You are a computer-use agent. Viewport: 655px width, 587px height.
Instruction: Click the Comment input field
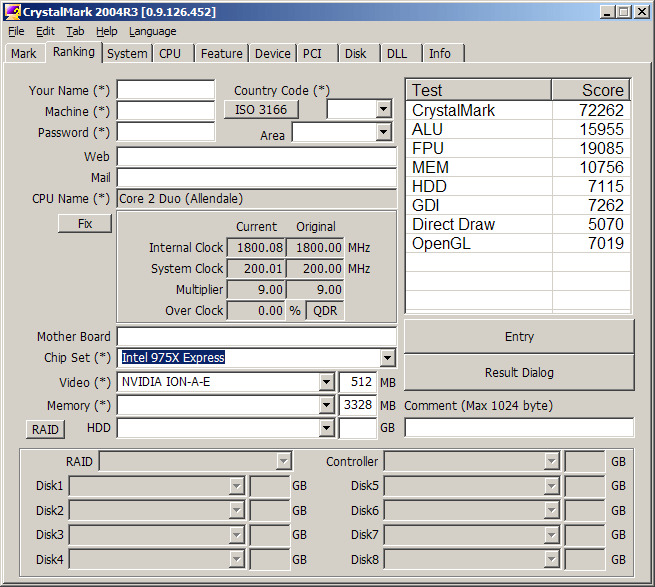(519, 428)
